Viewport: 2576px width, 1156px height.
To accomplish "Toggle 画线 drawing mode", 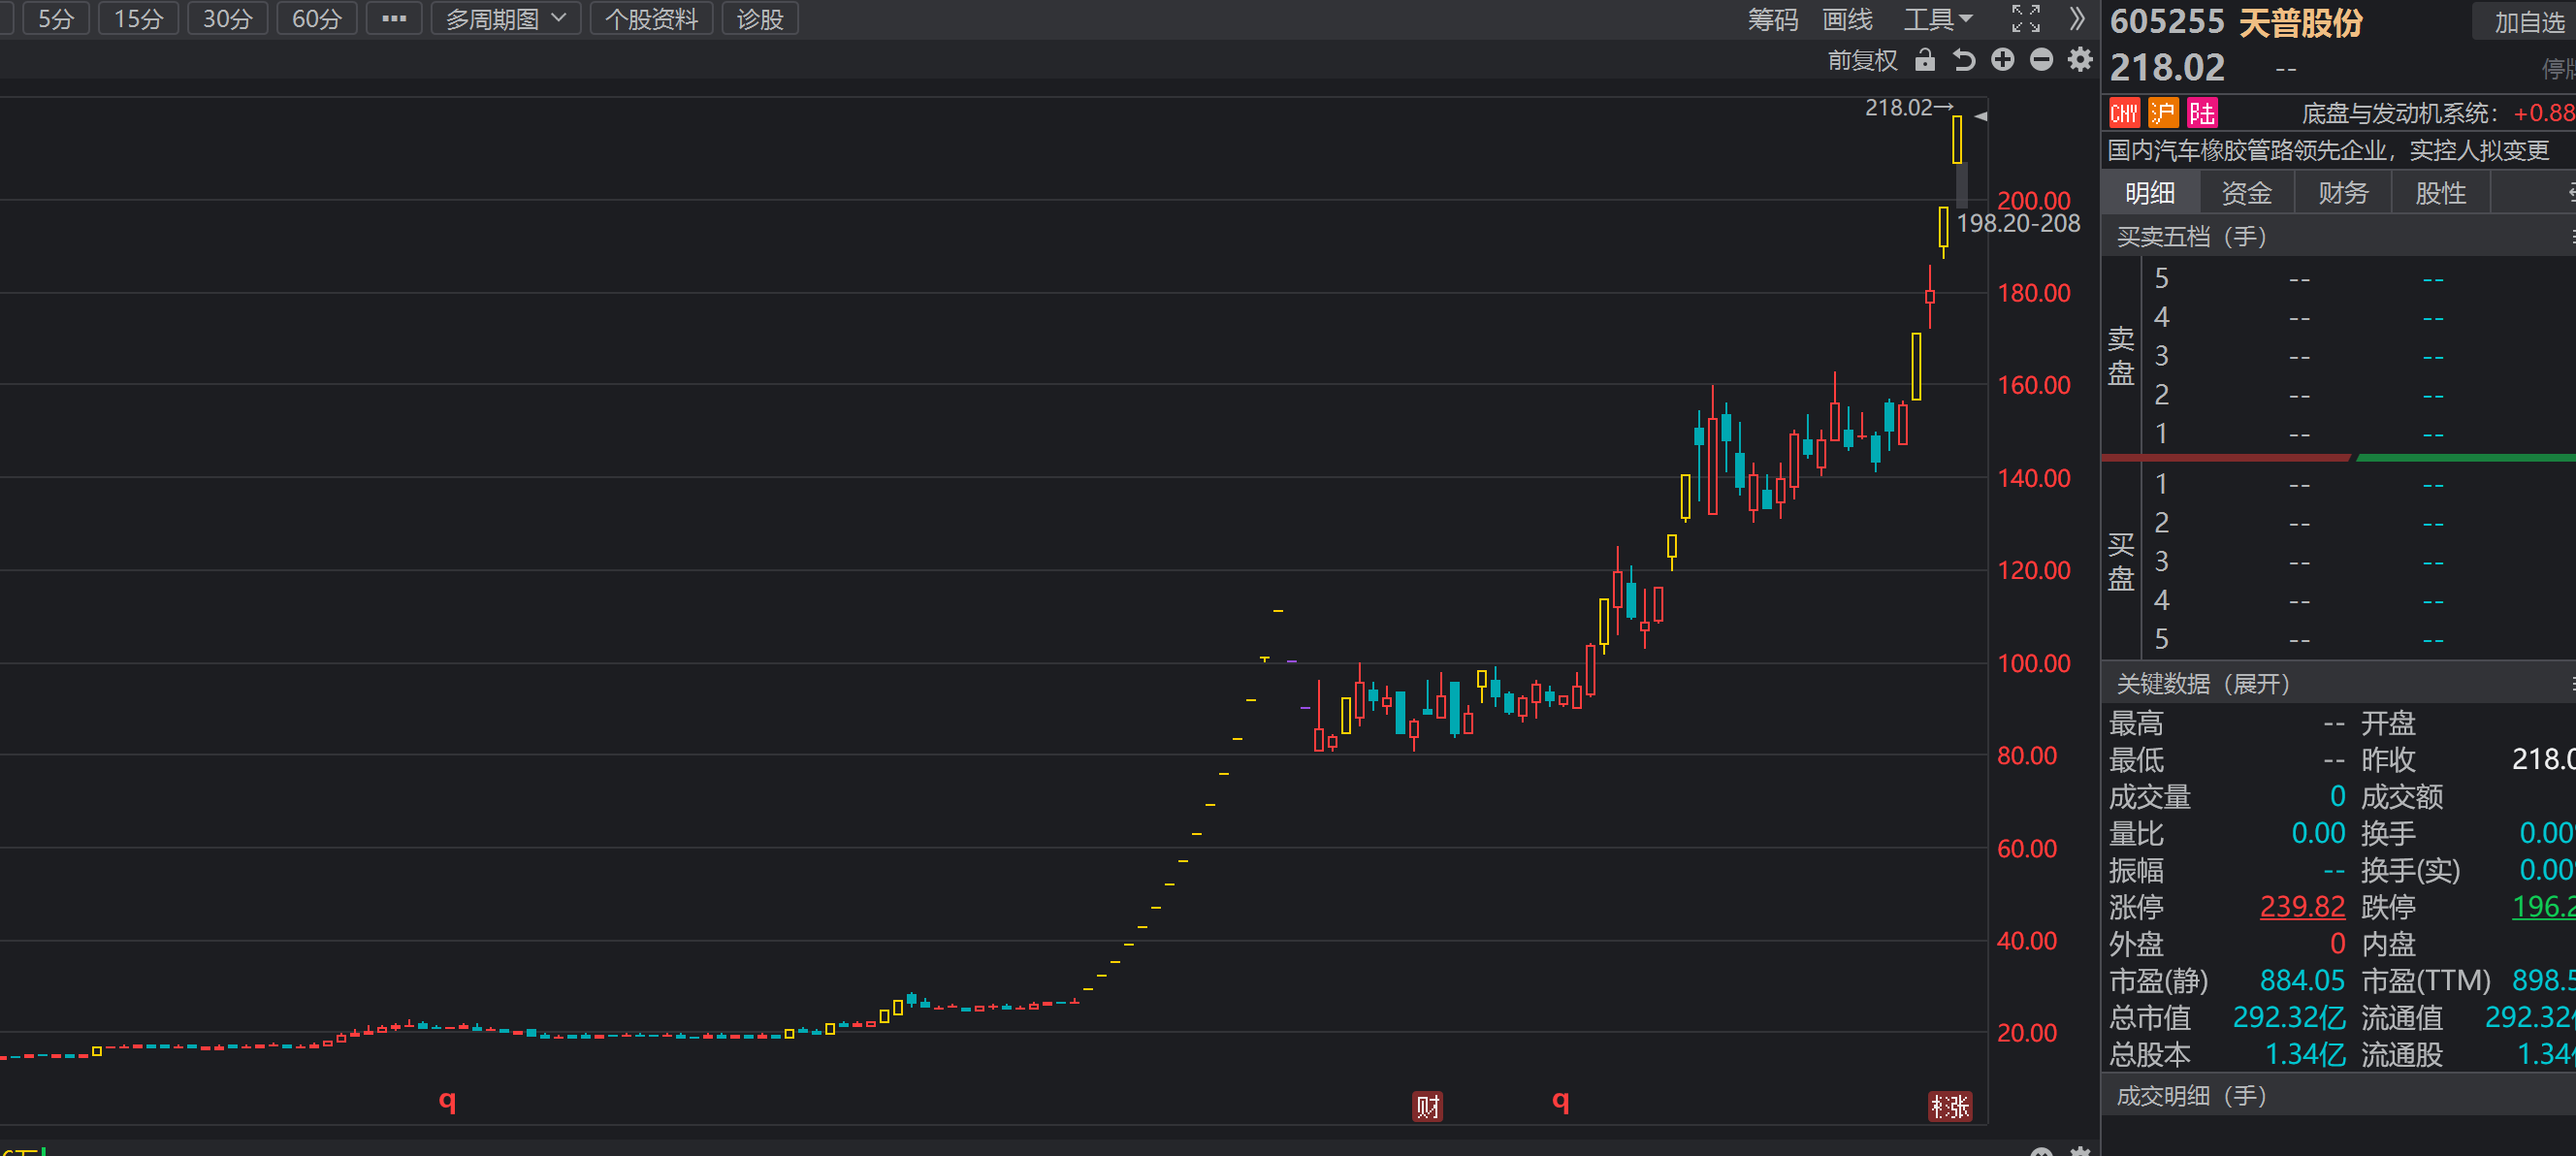I will [x=1846, y=19].
